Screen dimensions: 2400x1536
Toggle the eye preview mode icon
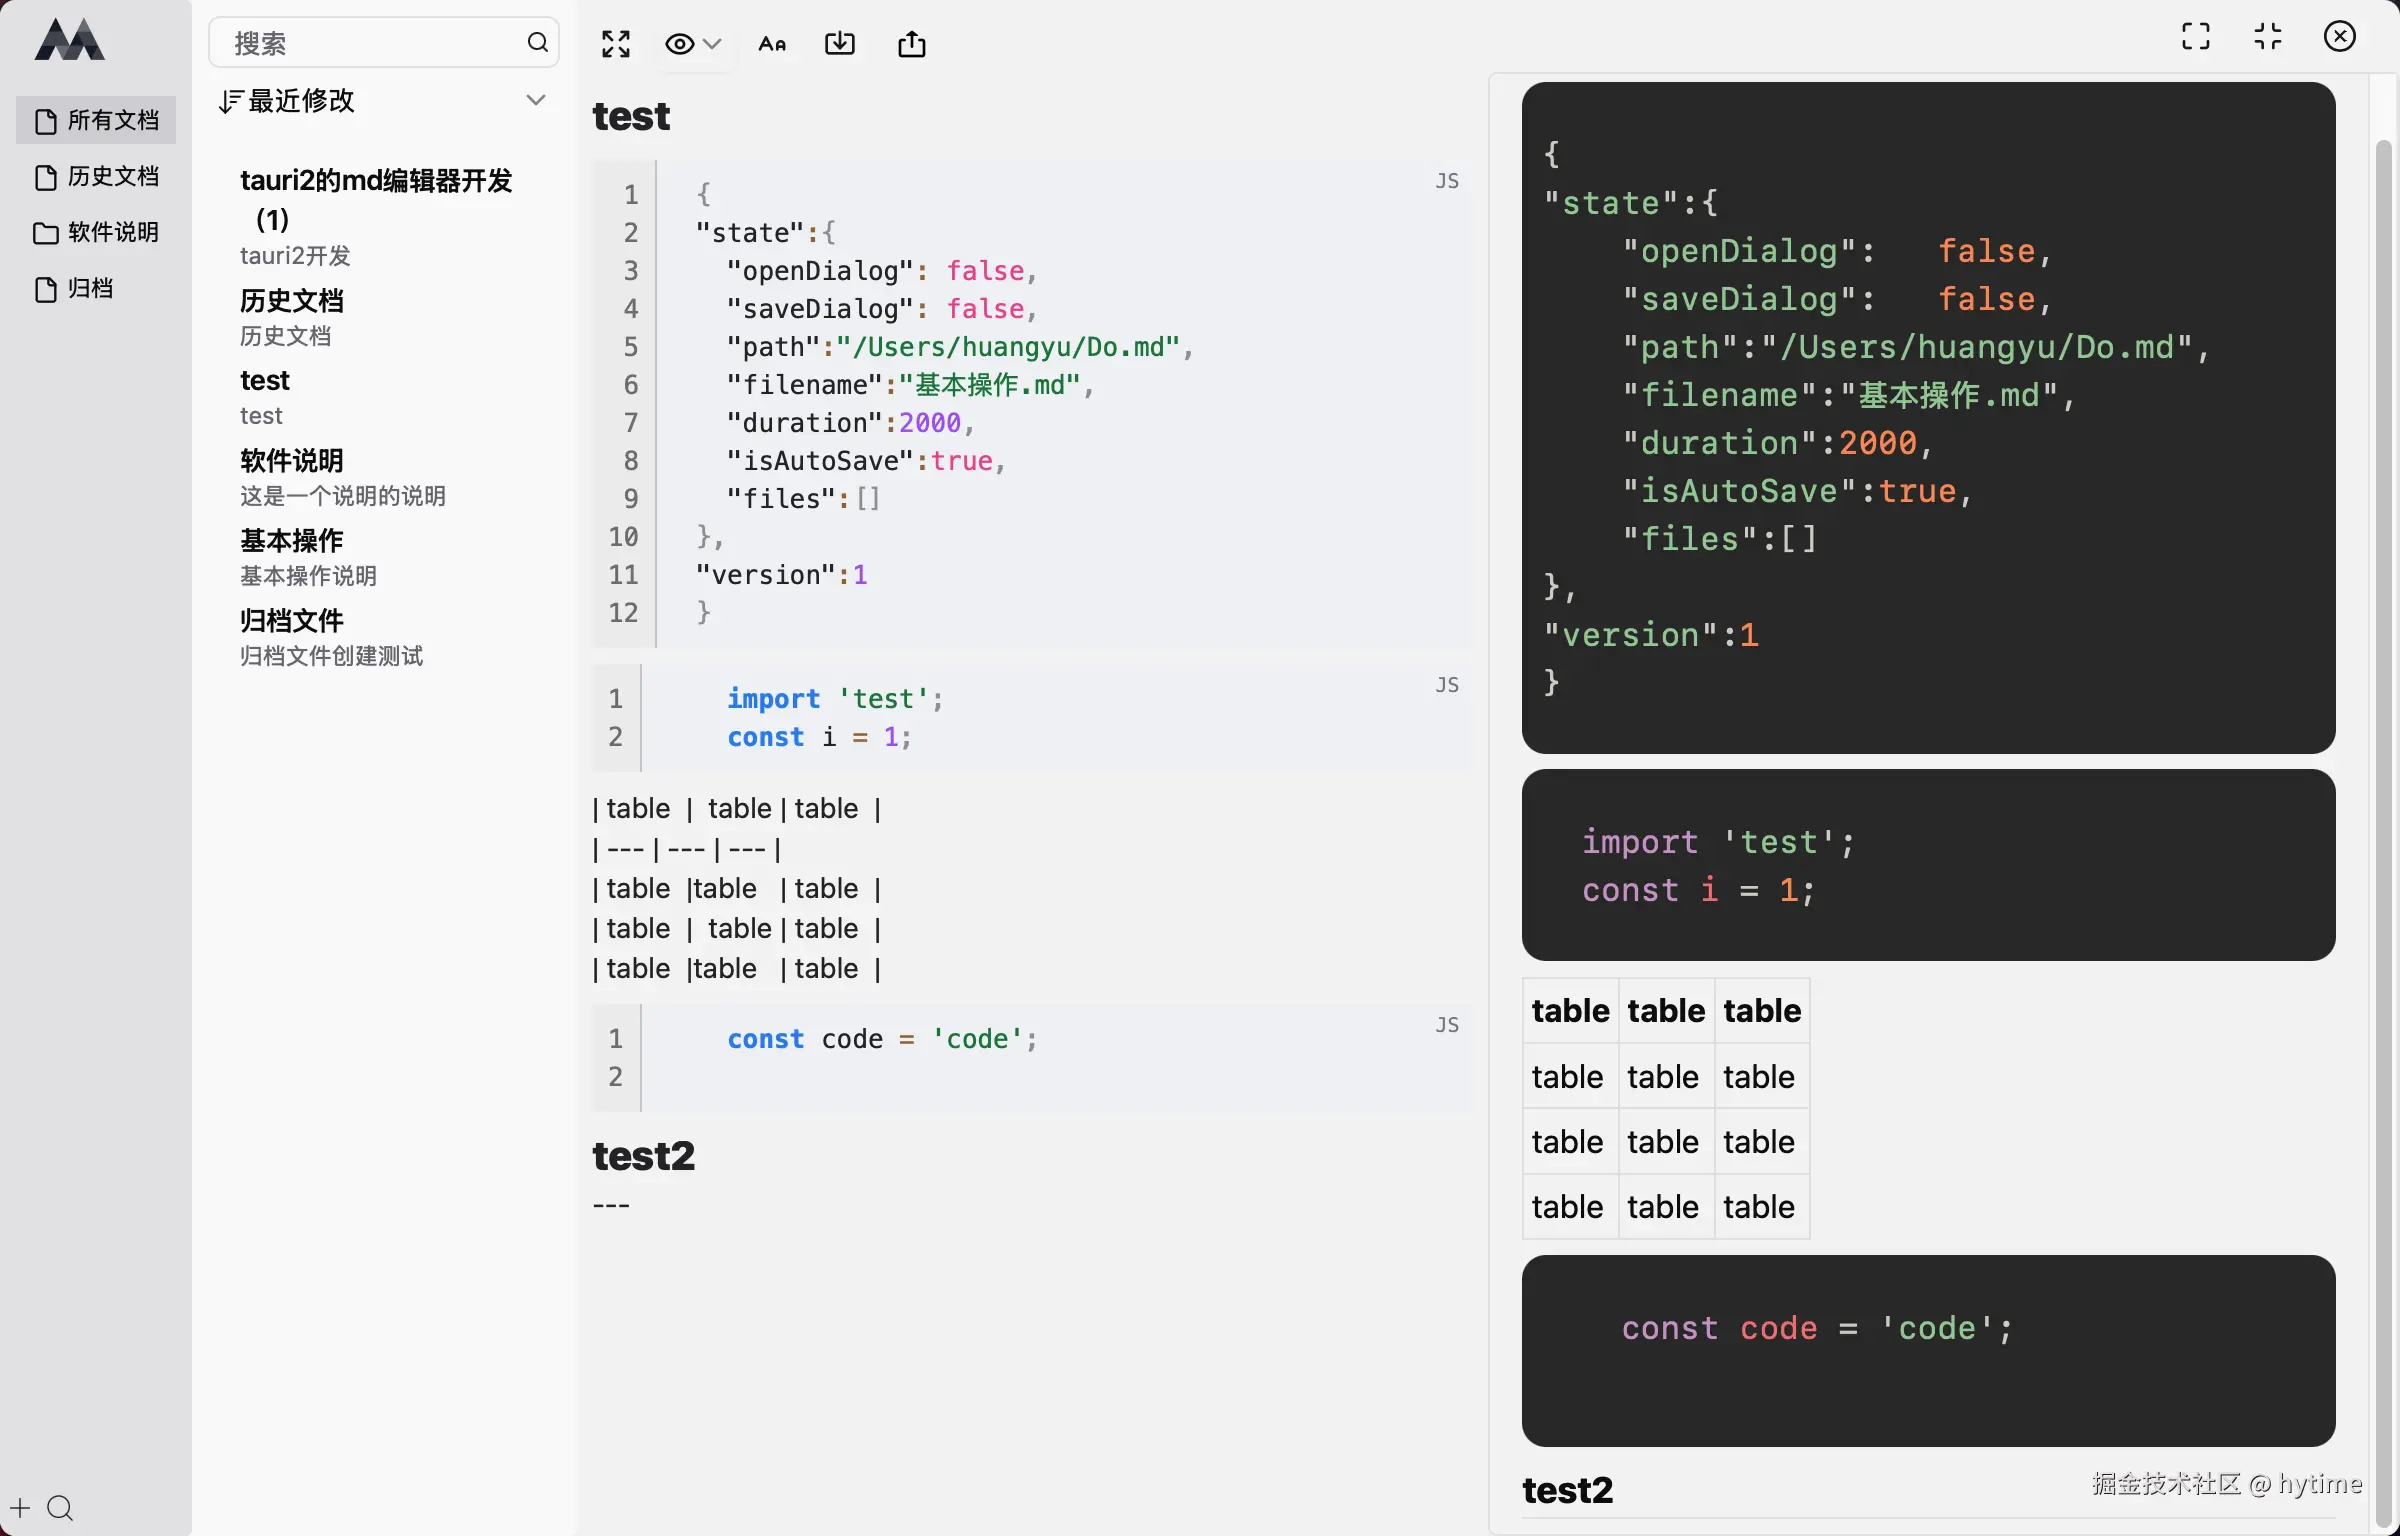tap(679, 44)
